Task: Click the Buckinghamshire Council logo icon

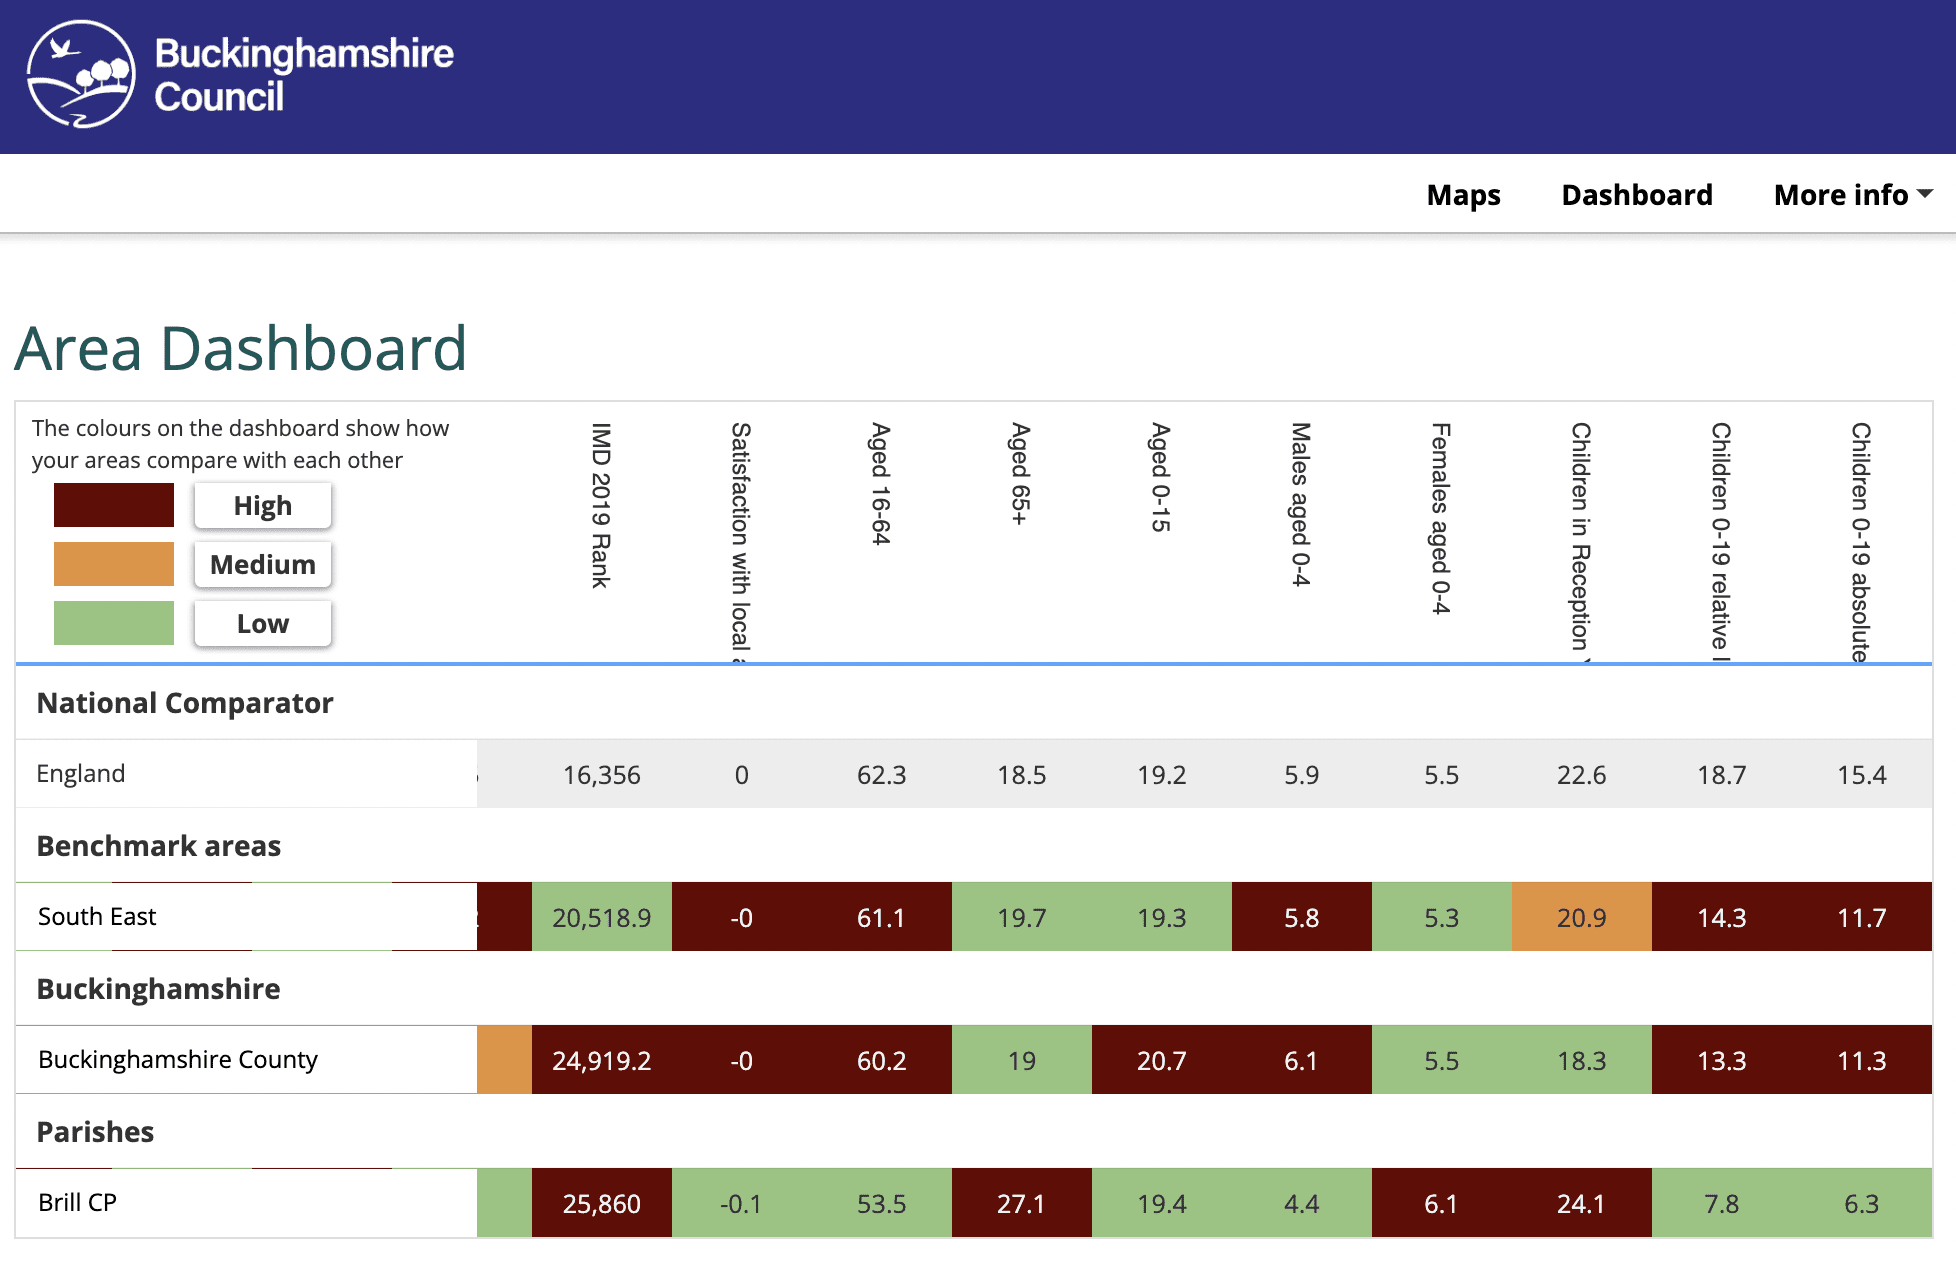Action: pos(80,75)
